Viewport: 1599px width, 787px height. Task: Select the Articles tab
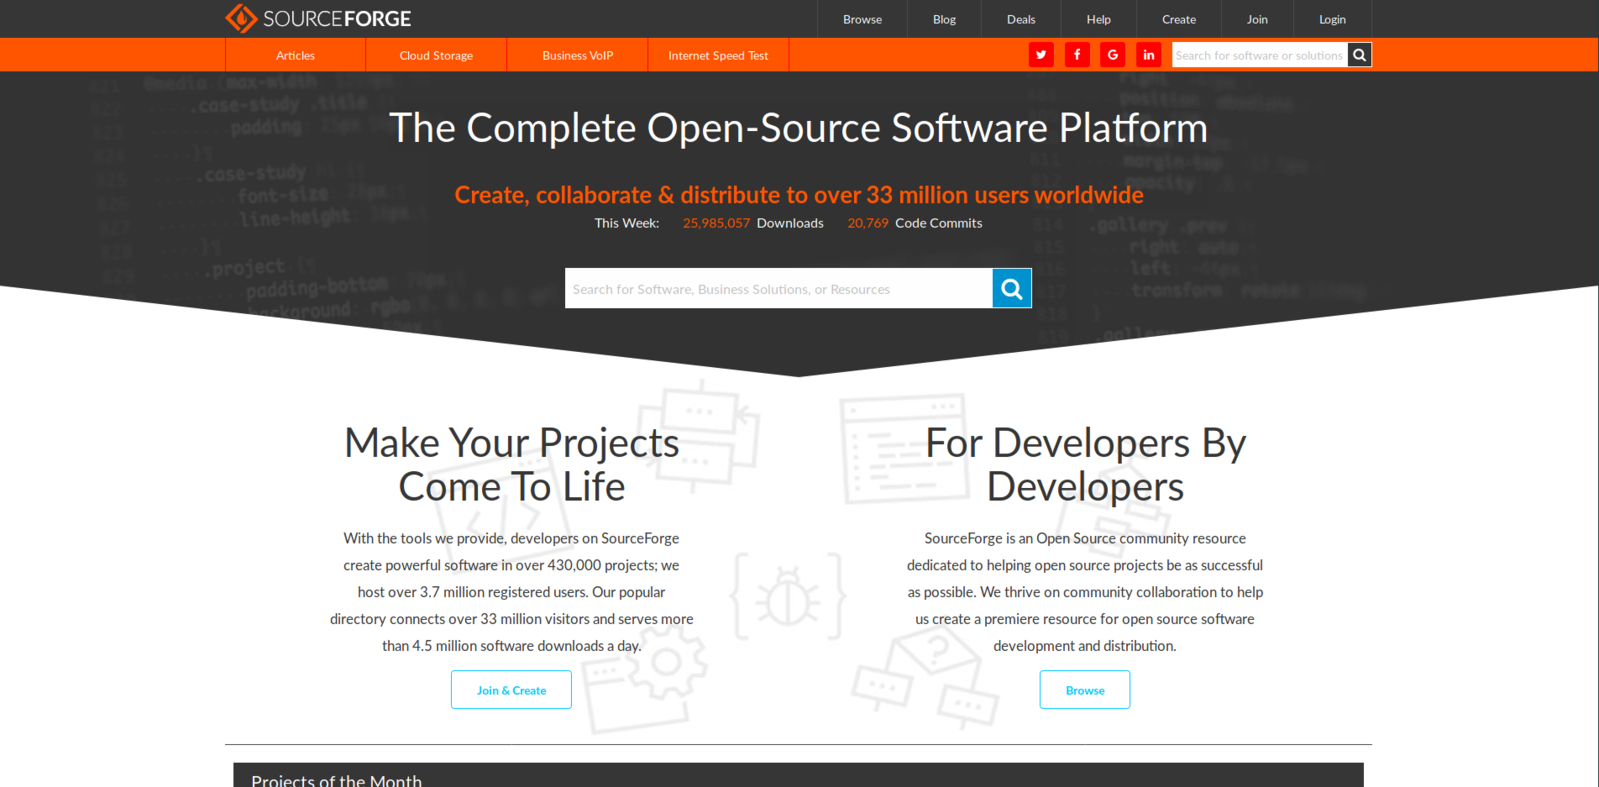[295, 56]
